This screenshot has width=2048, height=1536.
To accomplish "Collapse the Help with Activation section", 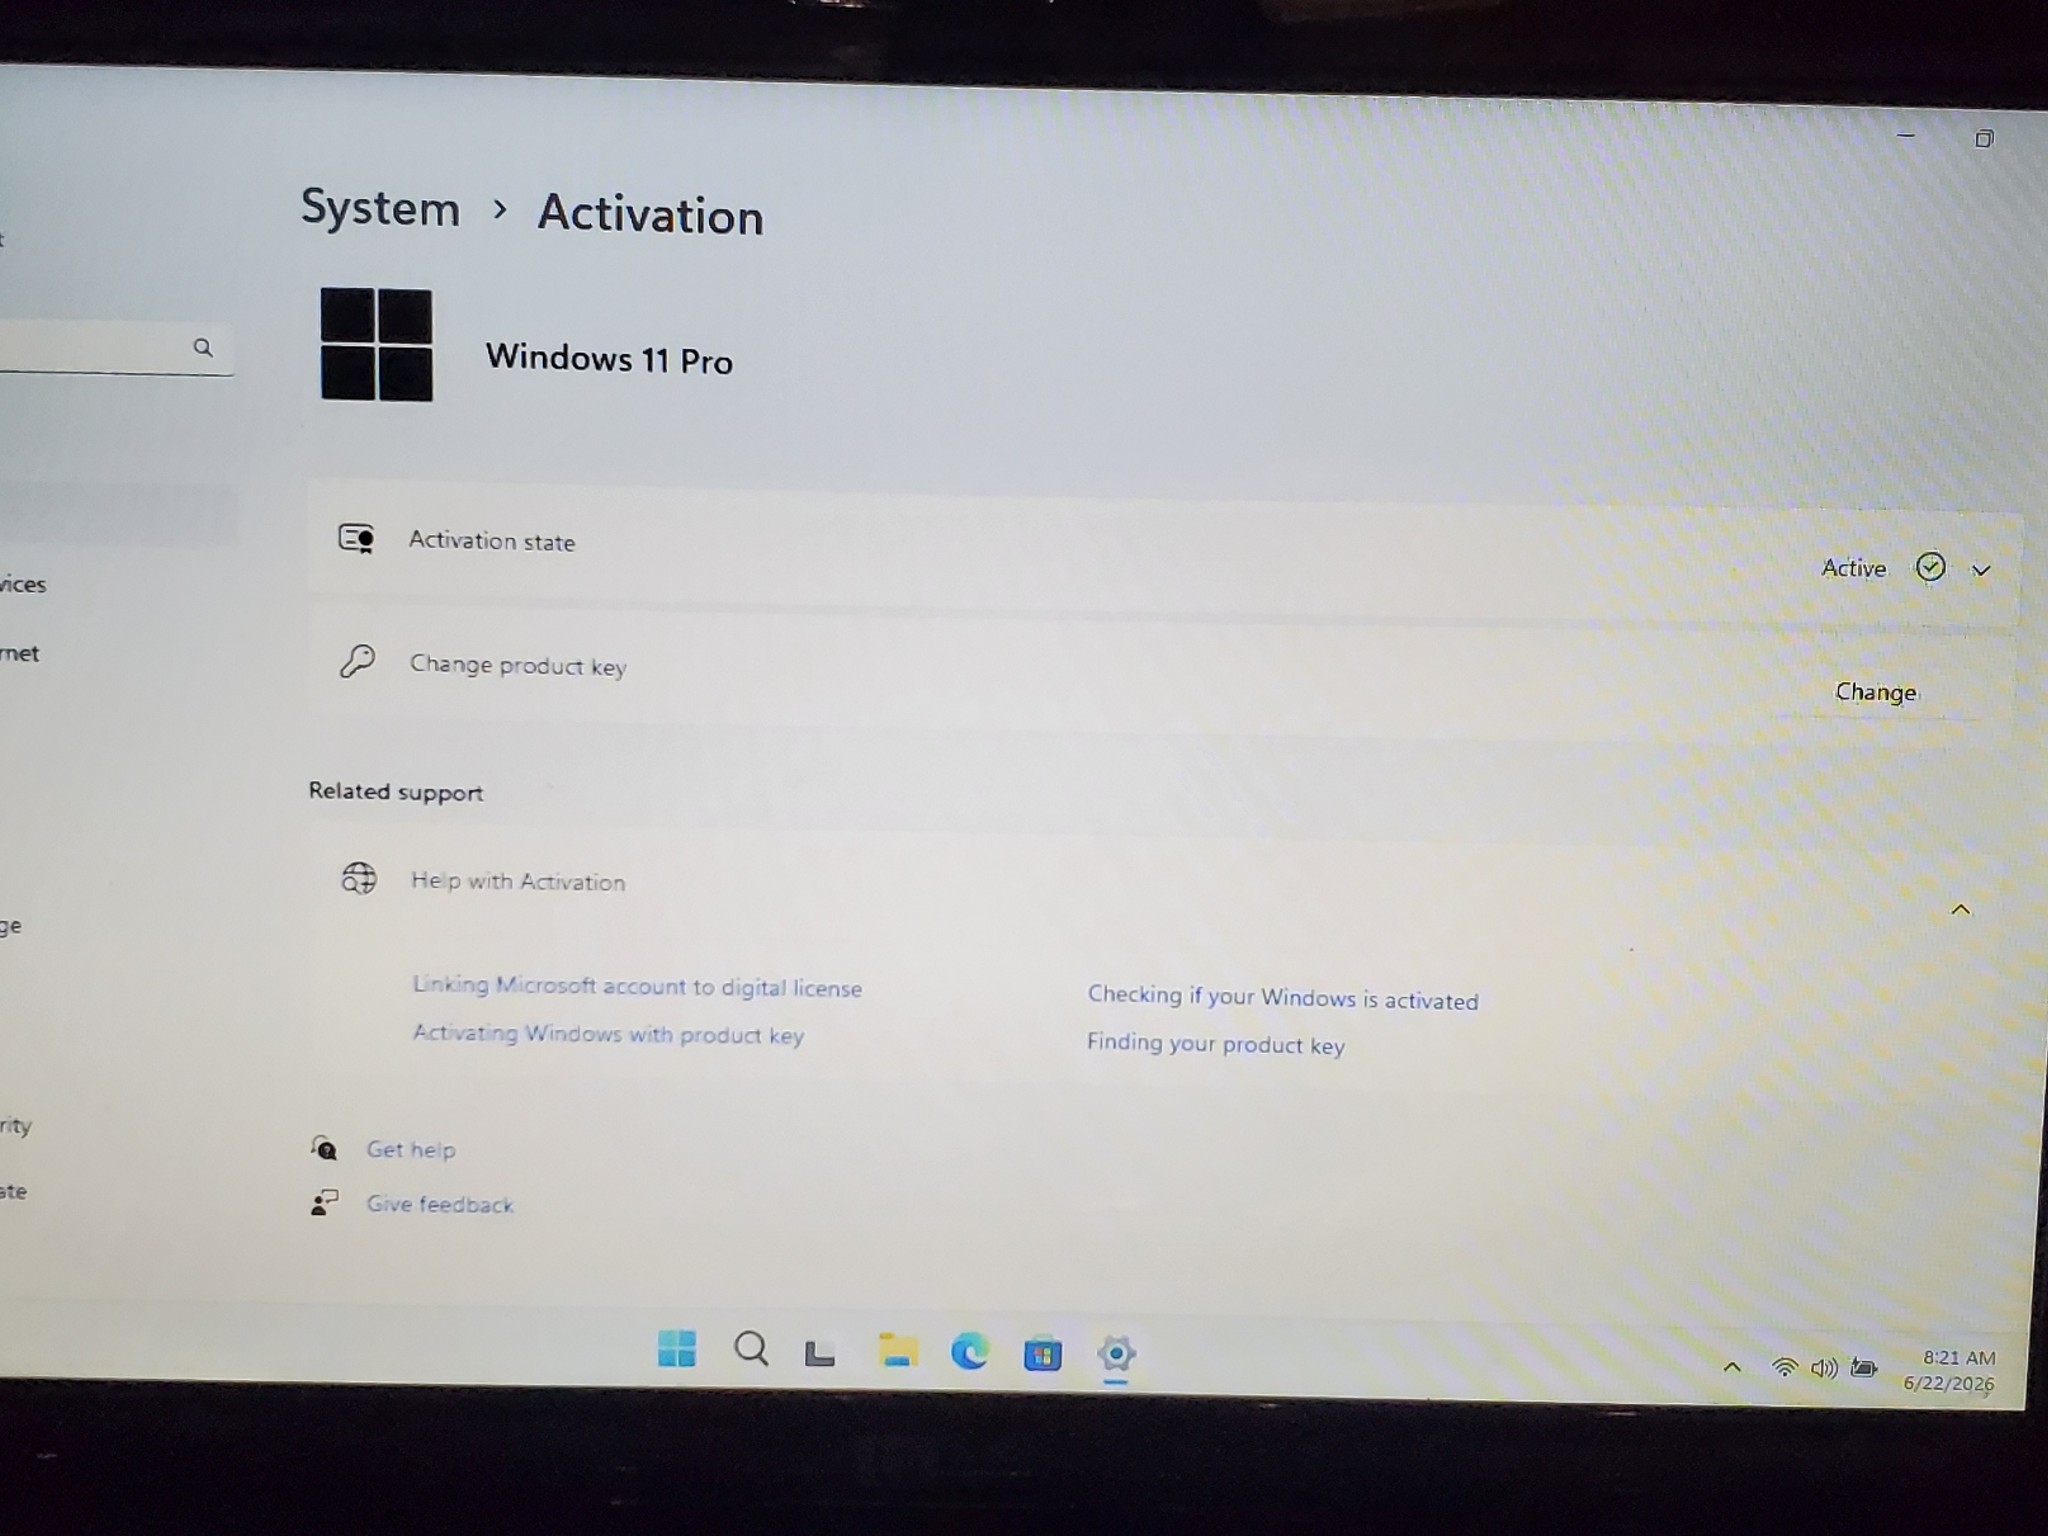I will pyautogui.click(x=1960, y=910).
